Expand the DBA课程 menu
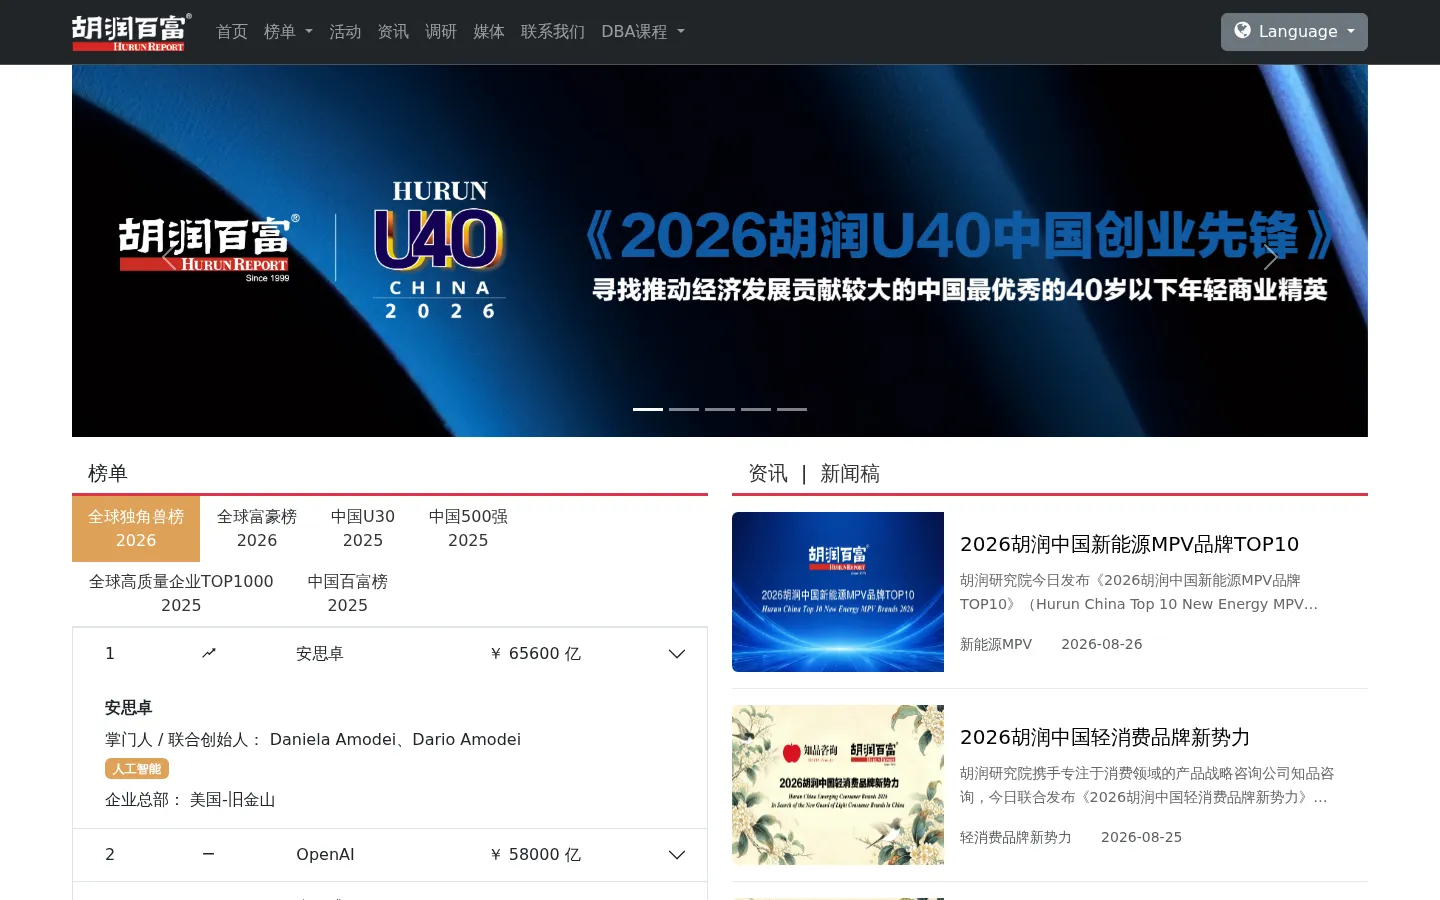Image resolution: width=1440 pixels, height=900 pixels. [x=643, y=32]
